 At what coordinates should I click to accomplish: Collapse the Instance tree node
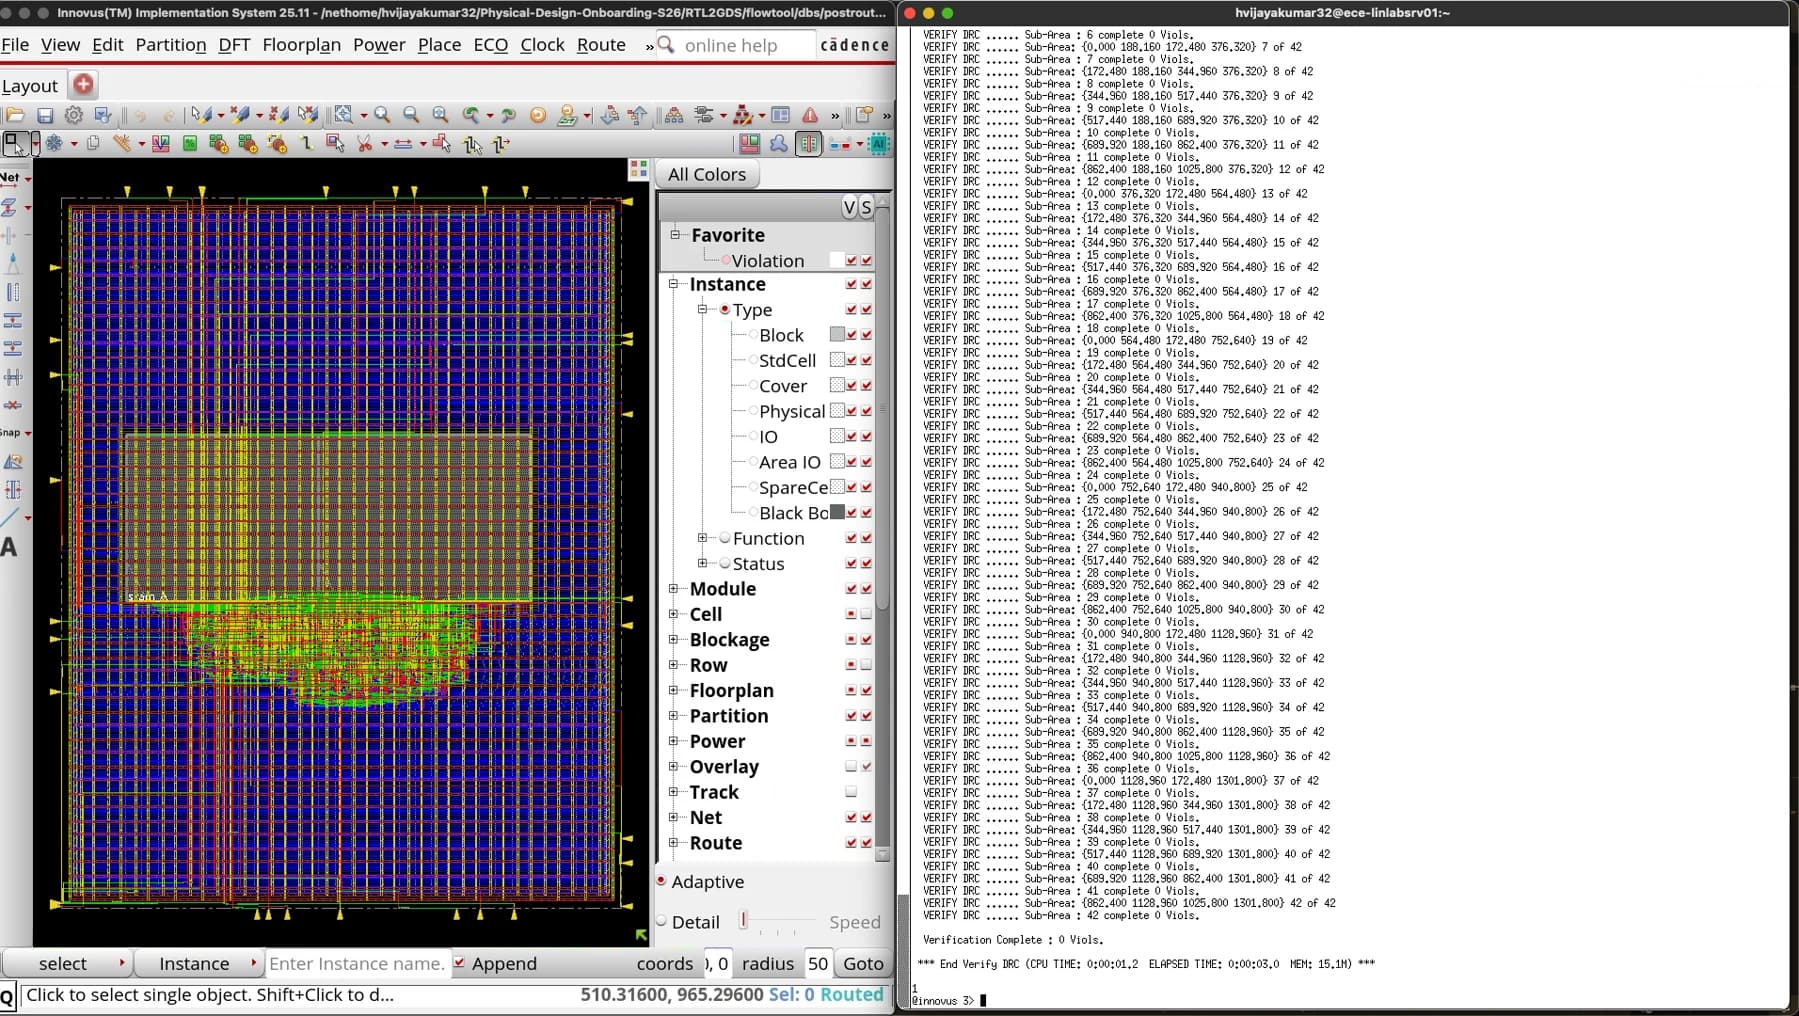tap(673, 284)
